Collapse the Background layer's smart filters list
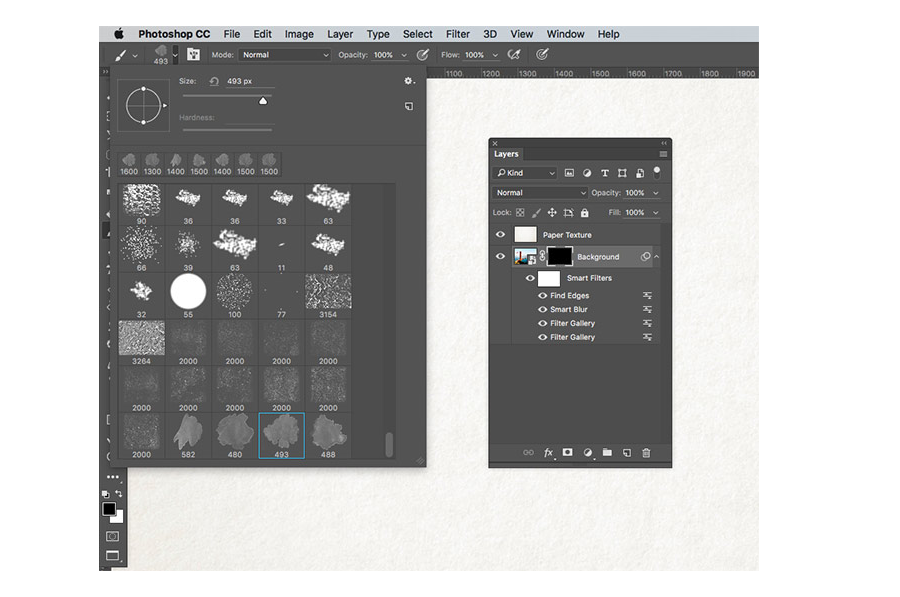 [657, 257]
